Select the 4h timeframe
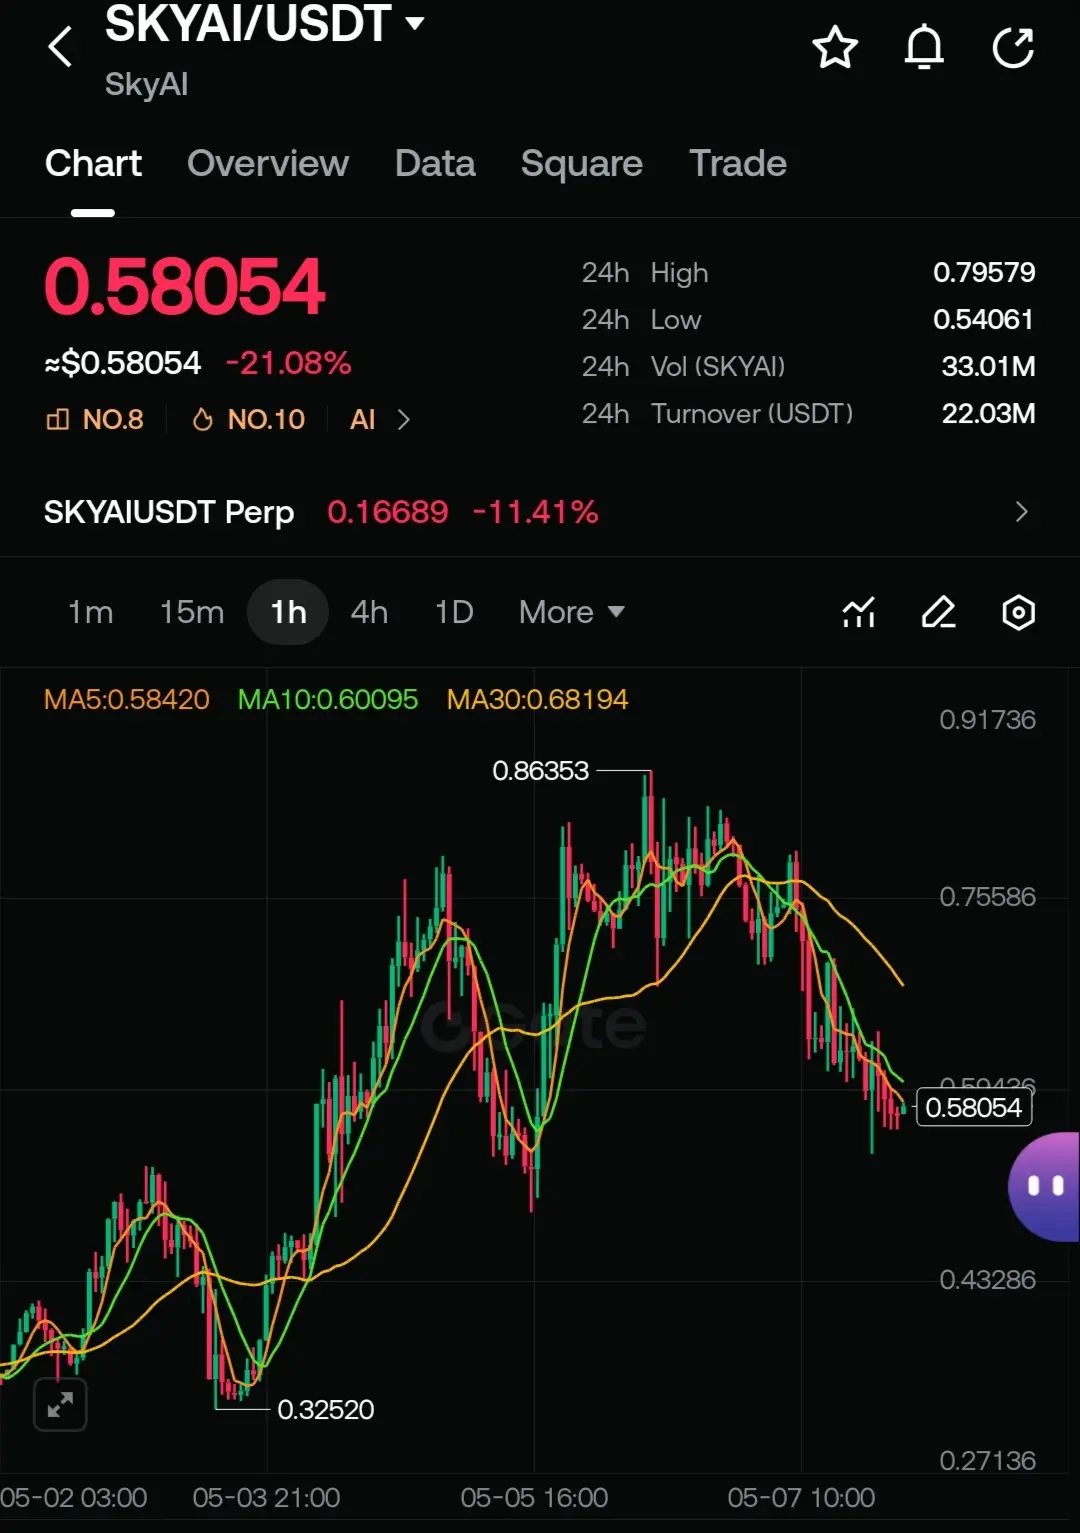Screen dimensions: 1080x1533 click(x=369, y=612)
